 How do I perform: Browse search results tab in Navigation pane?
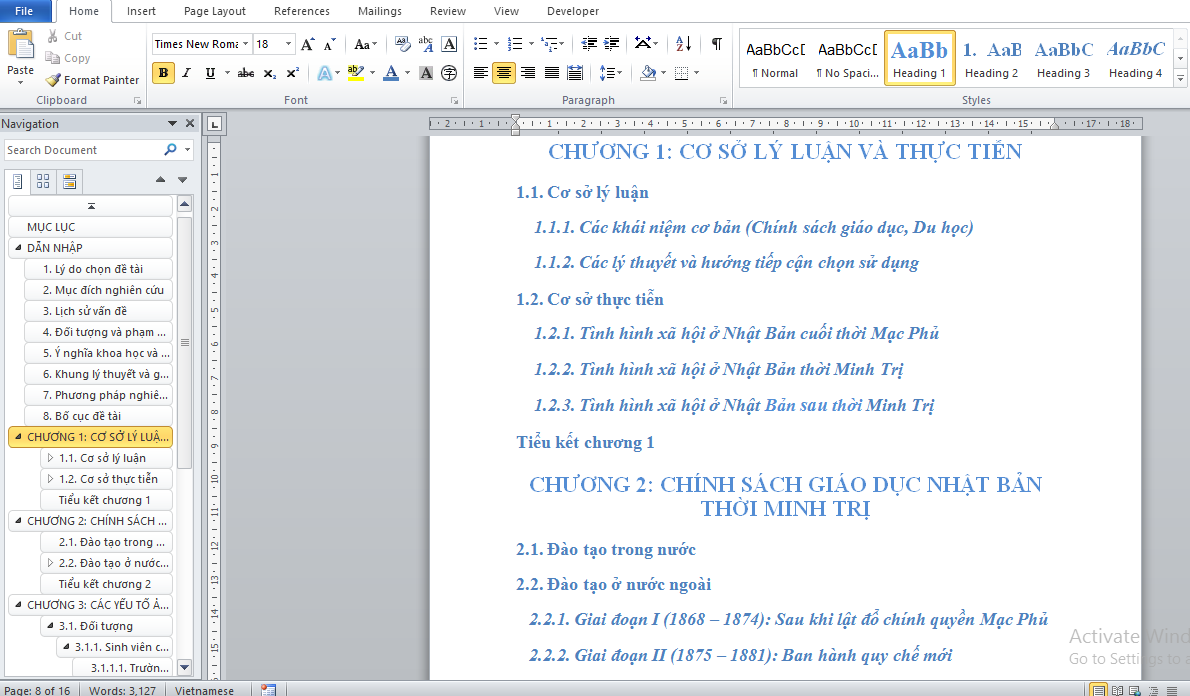(69, 181)
